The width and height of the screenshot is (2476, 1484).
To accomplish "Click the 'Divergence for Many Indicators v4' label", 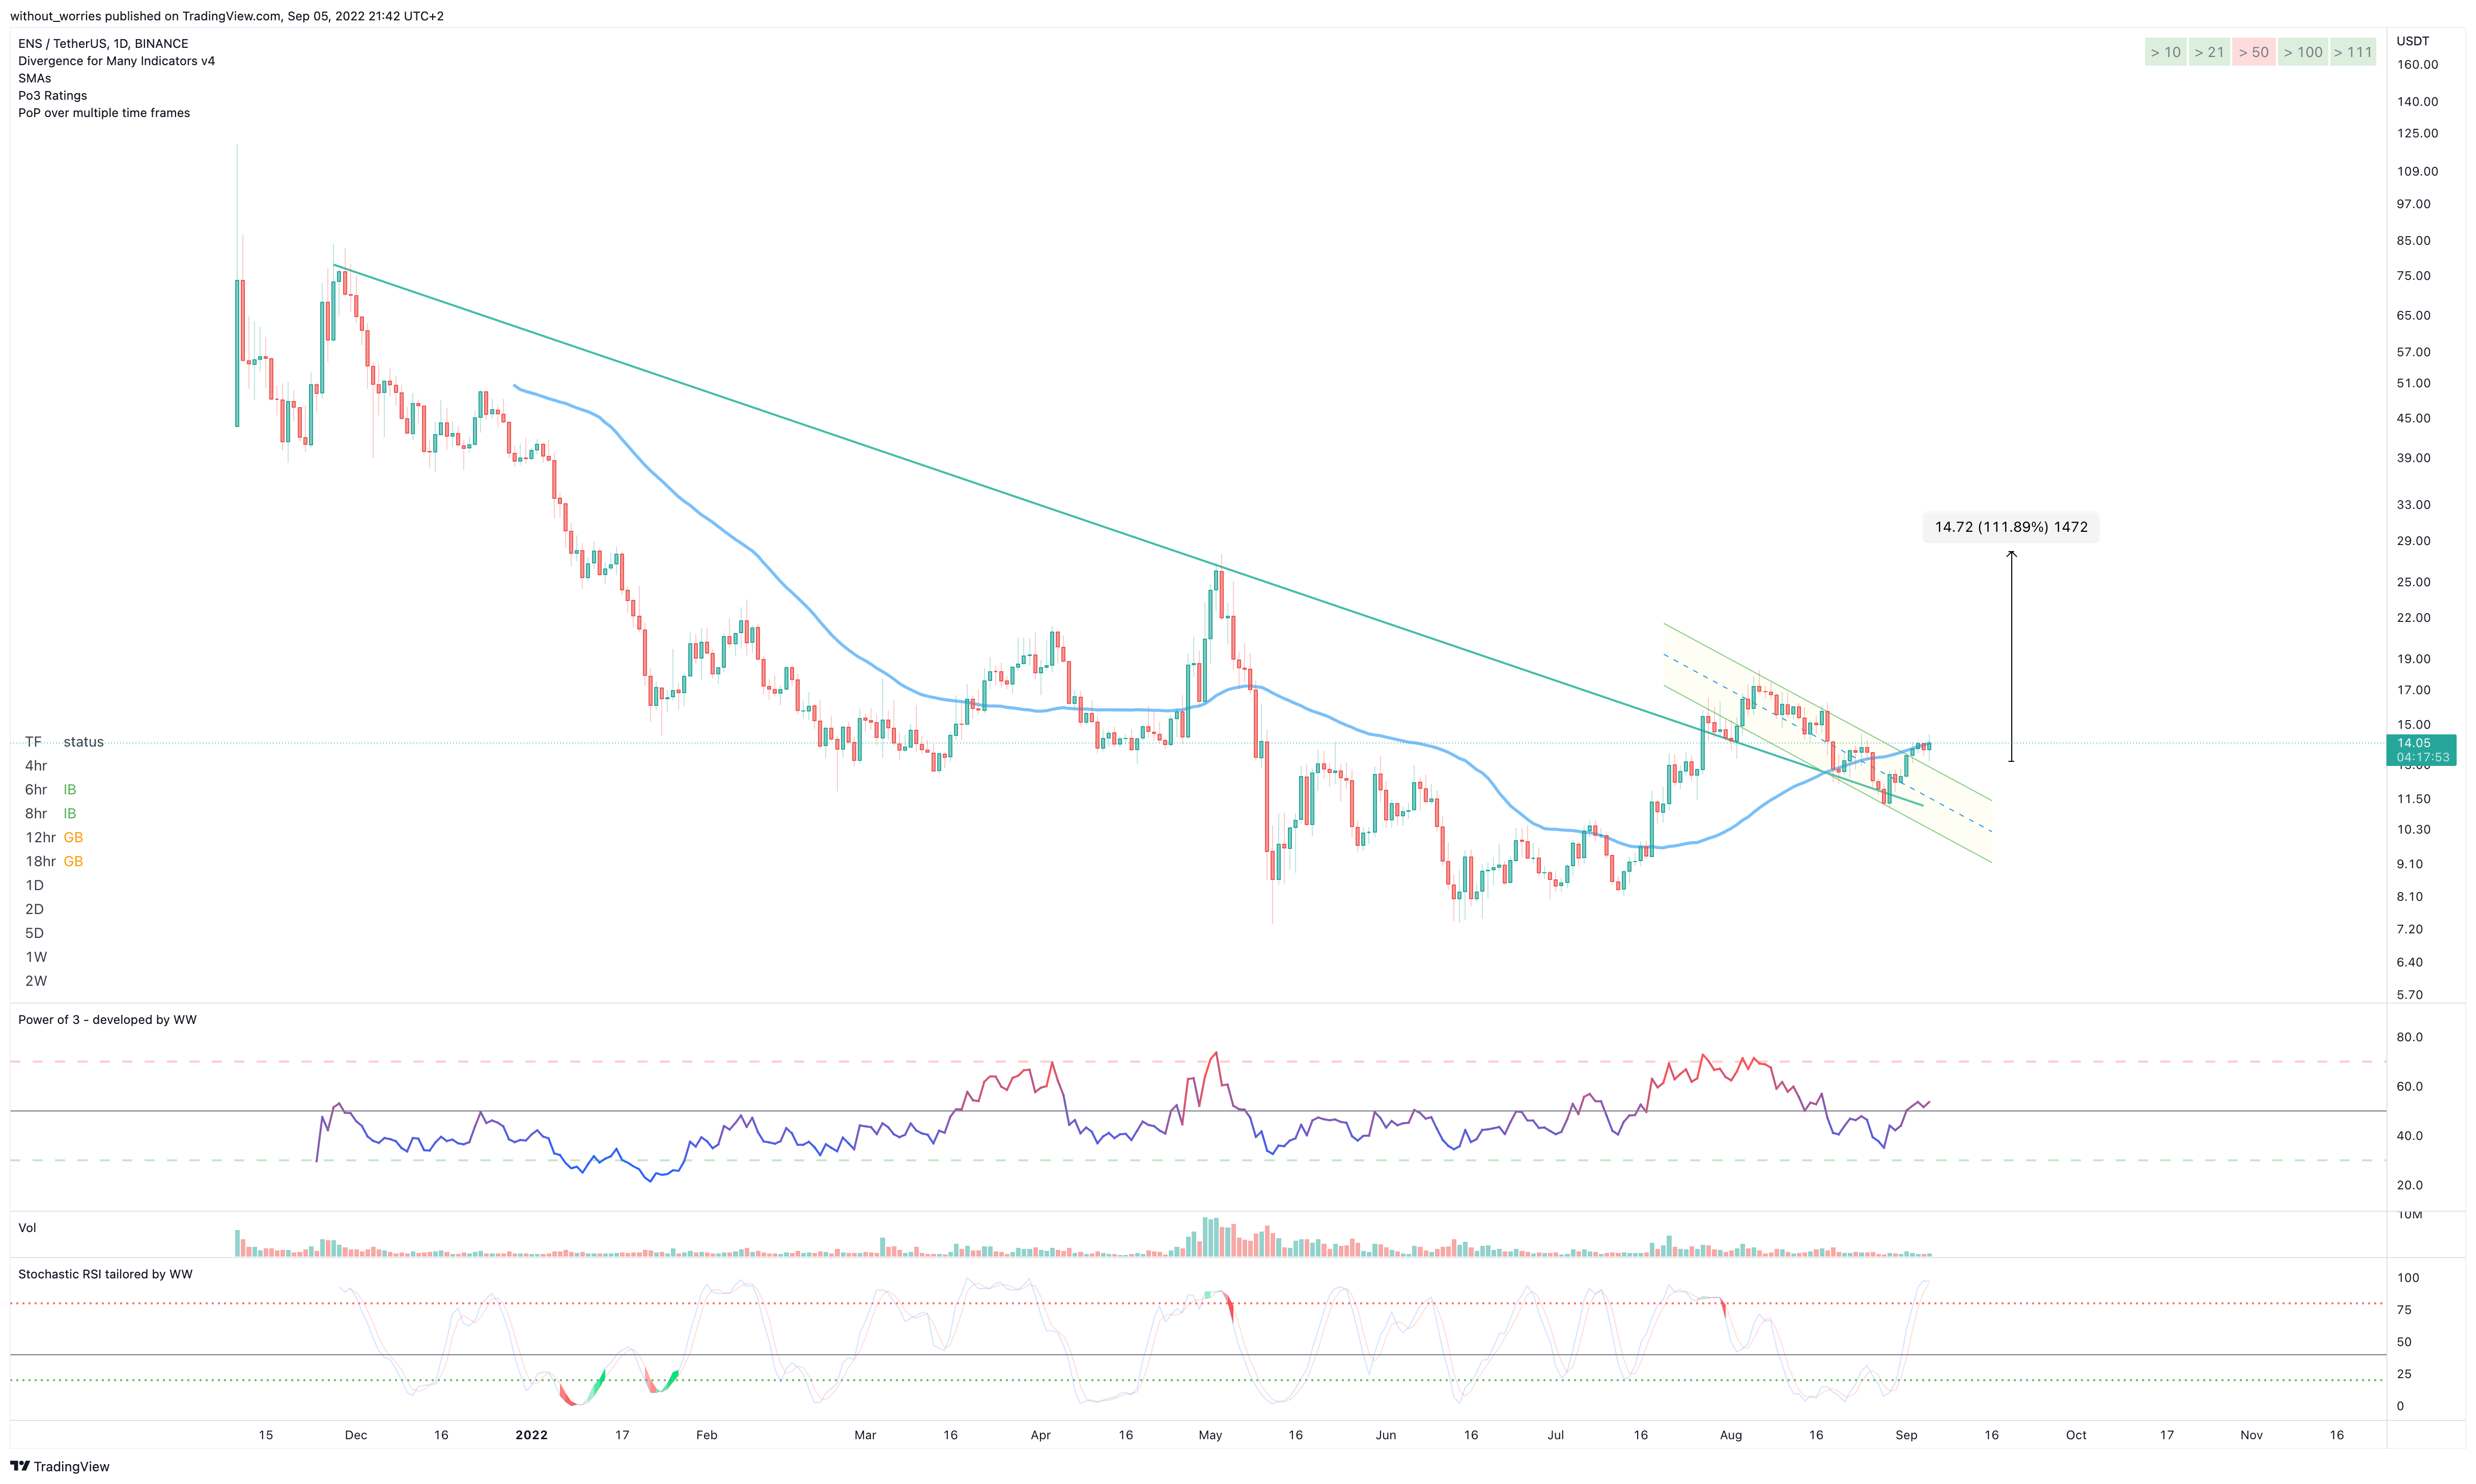I will [116, 61].
